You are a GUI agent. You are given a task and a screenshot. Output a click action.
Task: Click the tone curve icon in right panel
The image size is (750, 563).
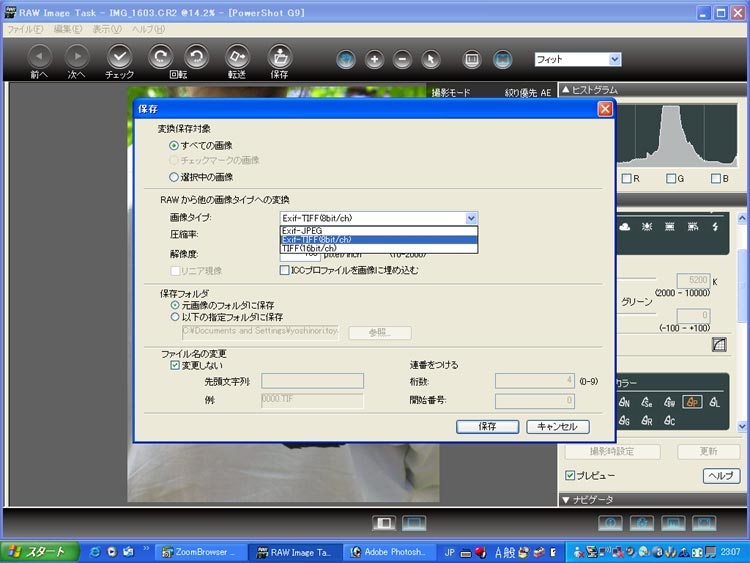[x=719, y=344]
